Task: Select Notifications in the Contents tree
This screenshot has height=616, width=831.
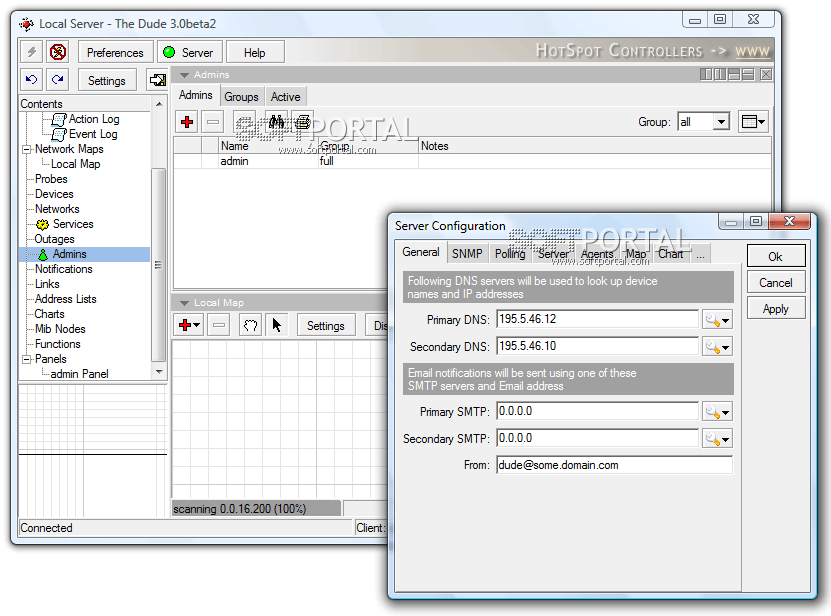Action: (64, 269)
